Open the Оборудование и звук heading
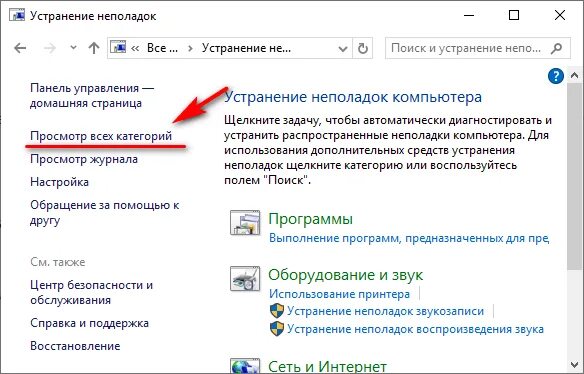The width and height of the screenshot is (584, 374). [345, 275]
